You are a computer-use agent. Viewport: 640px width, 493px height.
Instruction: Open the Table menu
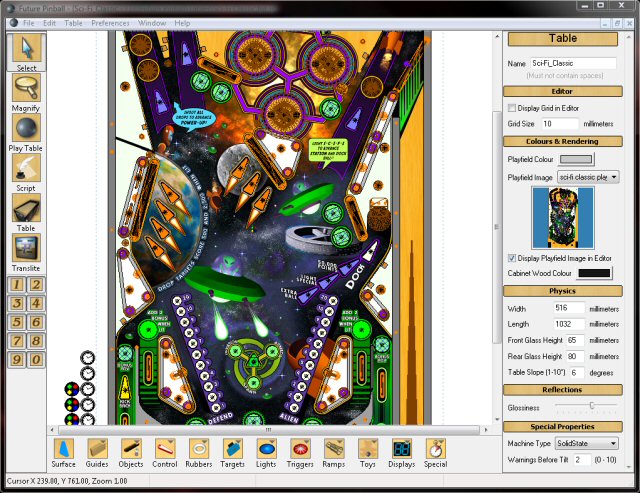coord(73,23)
